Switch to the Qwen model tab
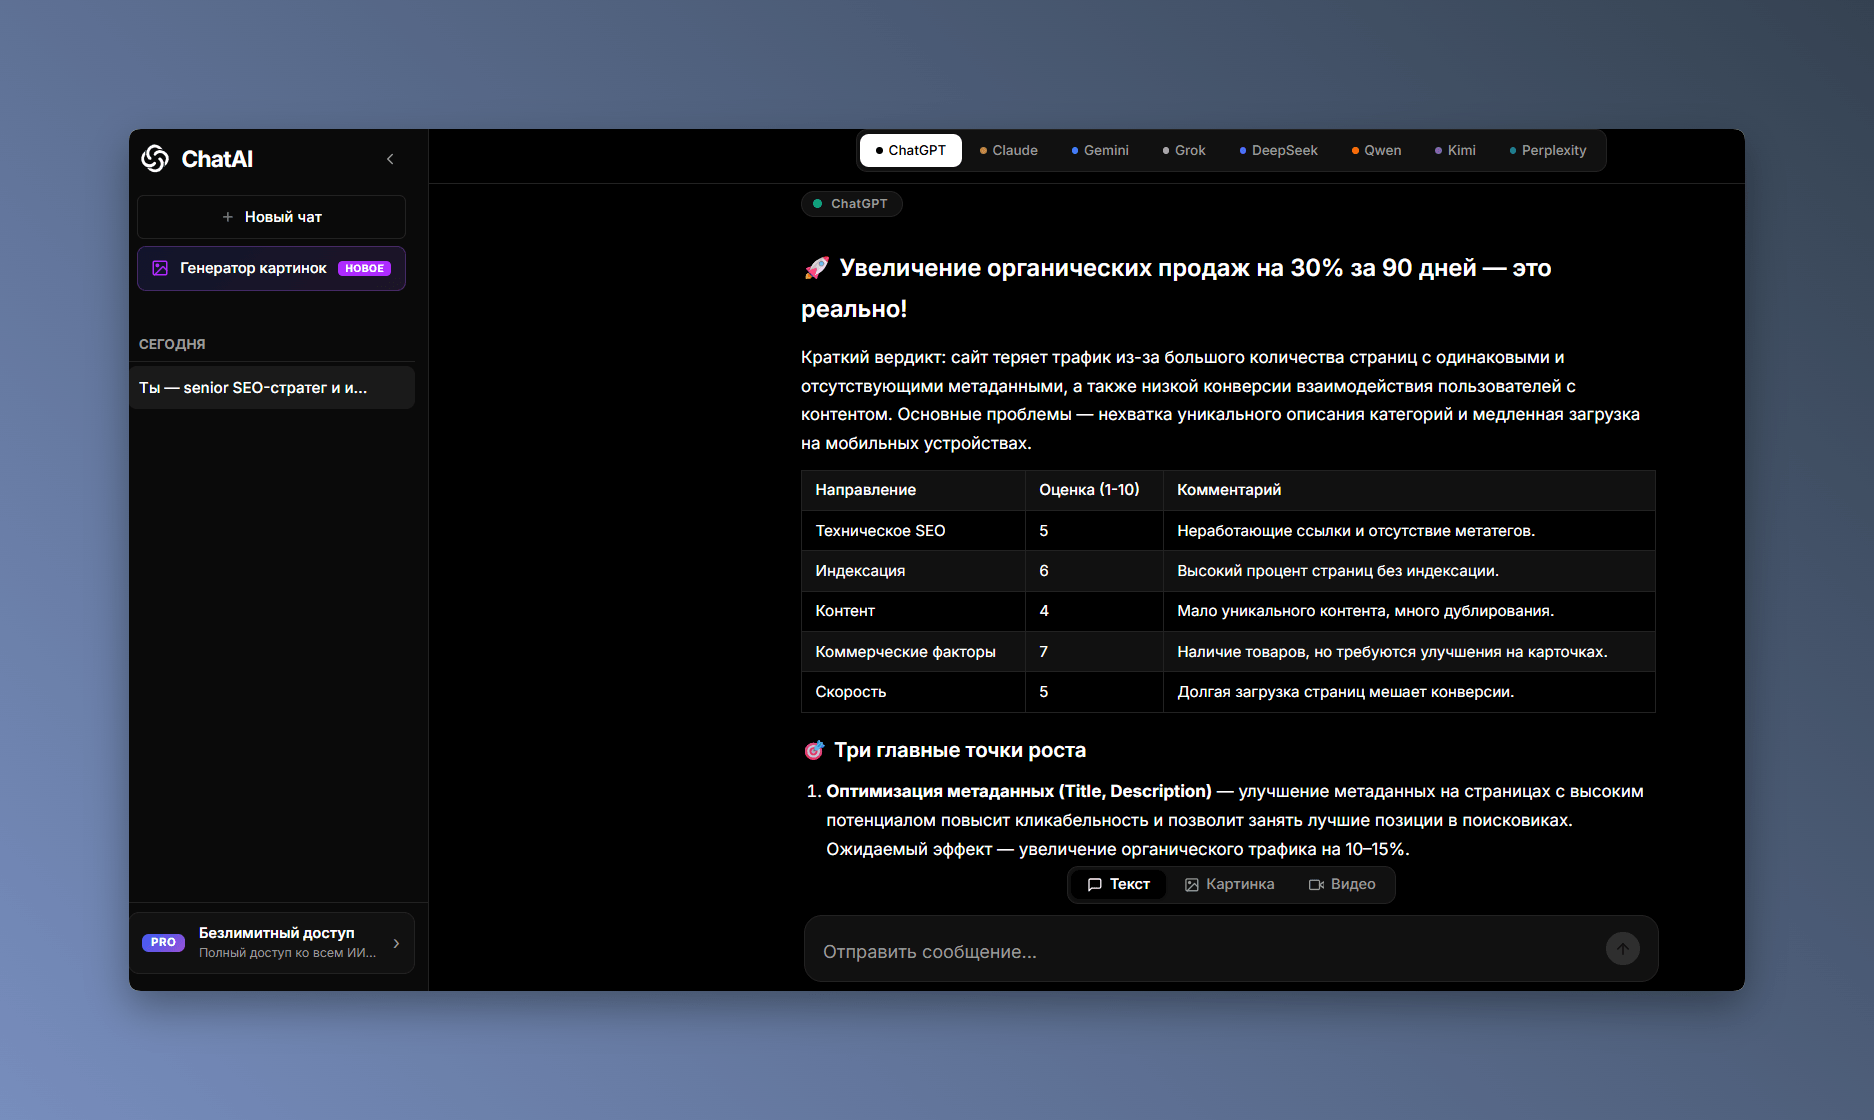Image resolution: width=1874 pixels, height=1120 pixels. [x=1377, y=150]
